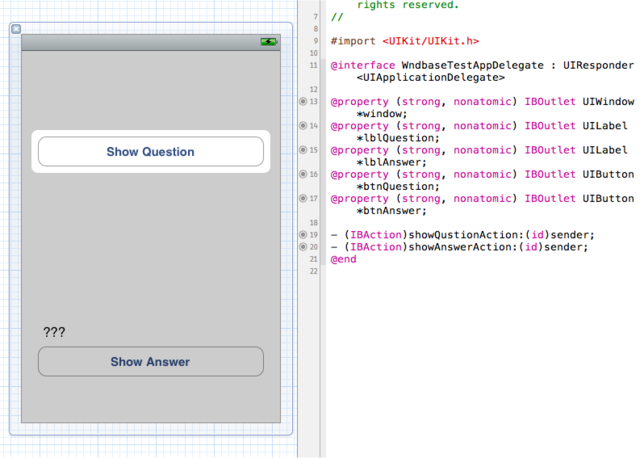The width and height of the screenshot is (640, 458).
Task: Click WndbaseTestAppDelegate in the interface line
Action: tap(473, 65)
